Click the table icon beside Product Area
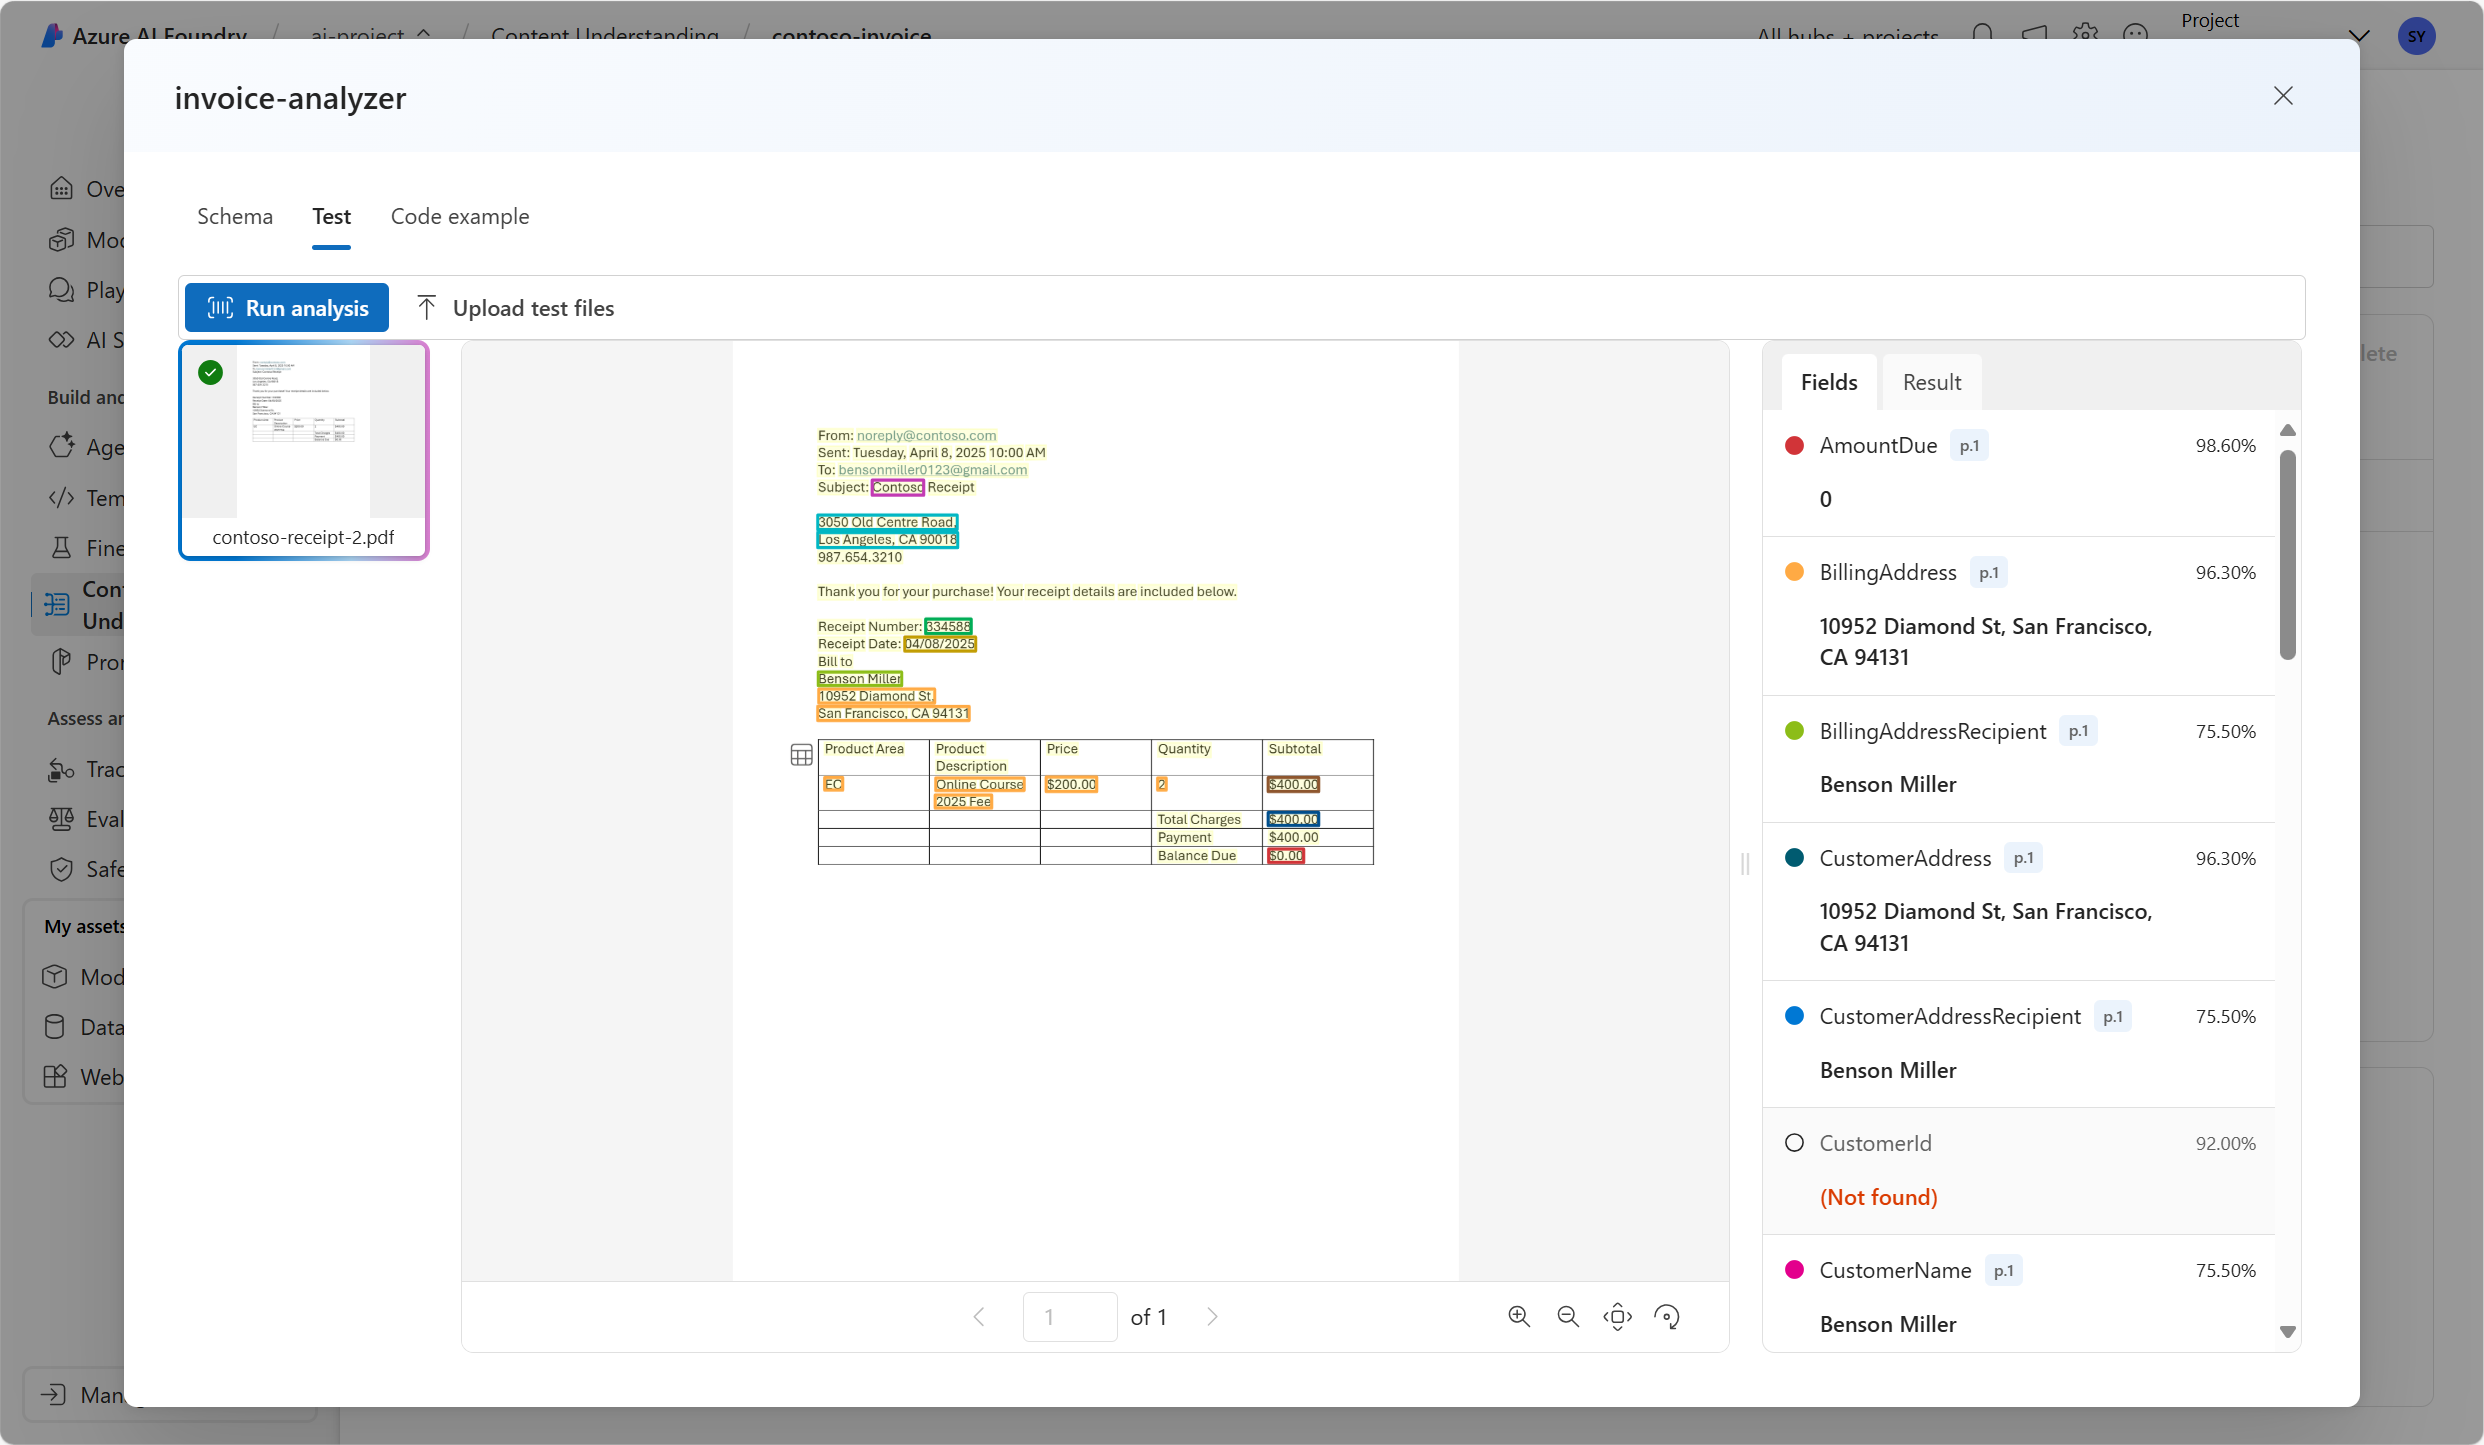2484x1445 pixels. (x=801, y=755)
